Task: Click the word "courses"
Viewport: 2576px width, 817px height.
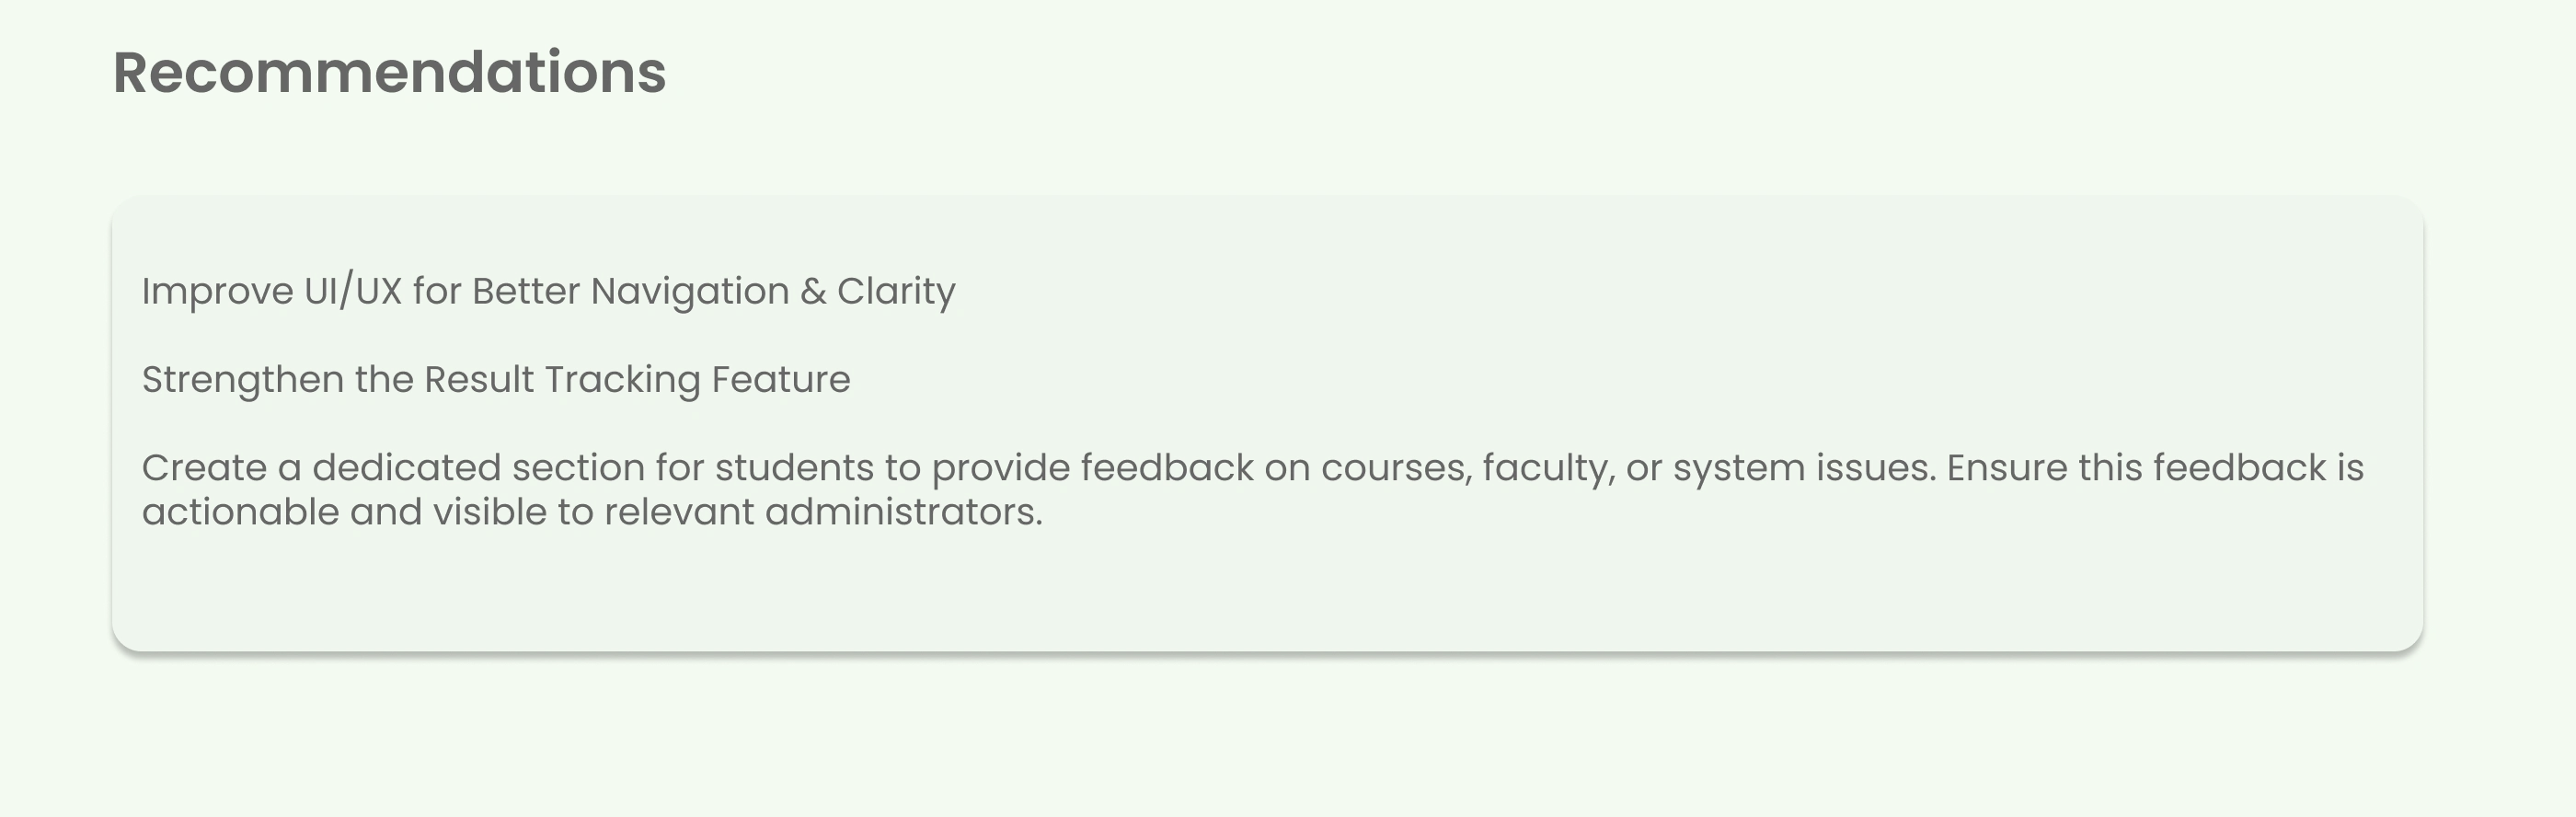Action: click(x=1395, y=468)
